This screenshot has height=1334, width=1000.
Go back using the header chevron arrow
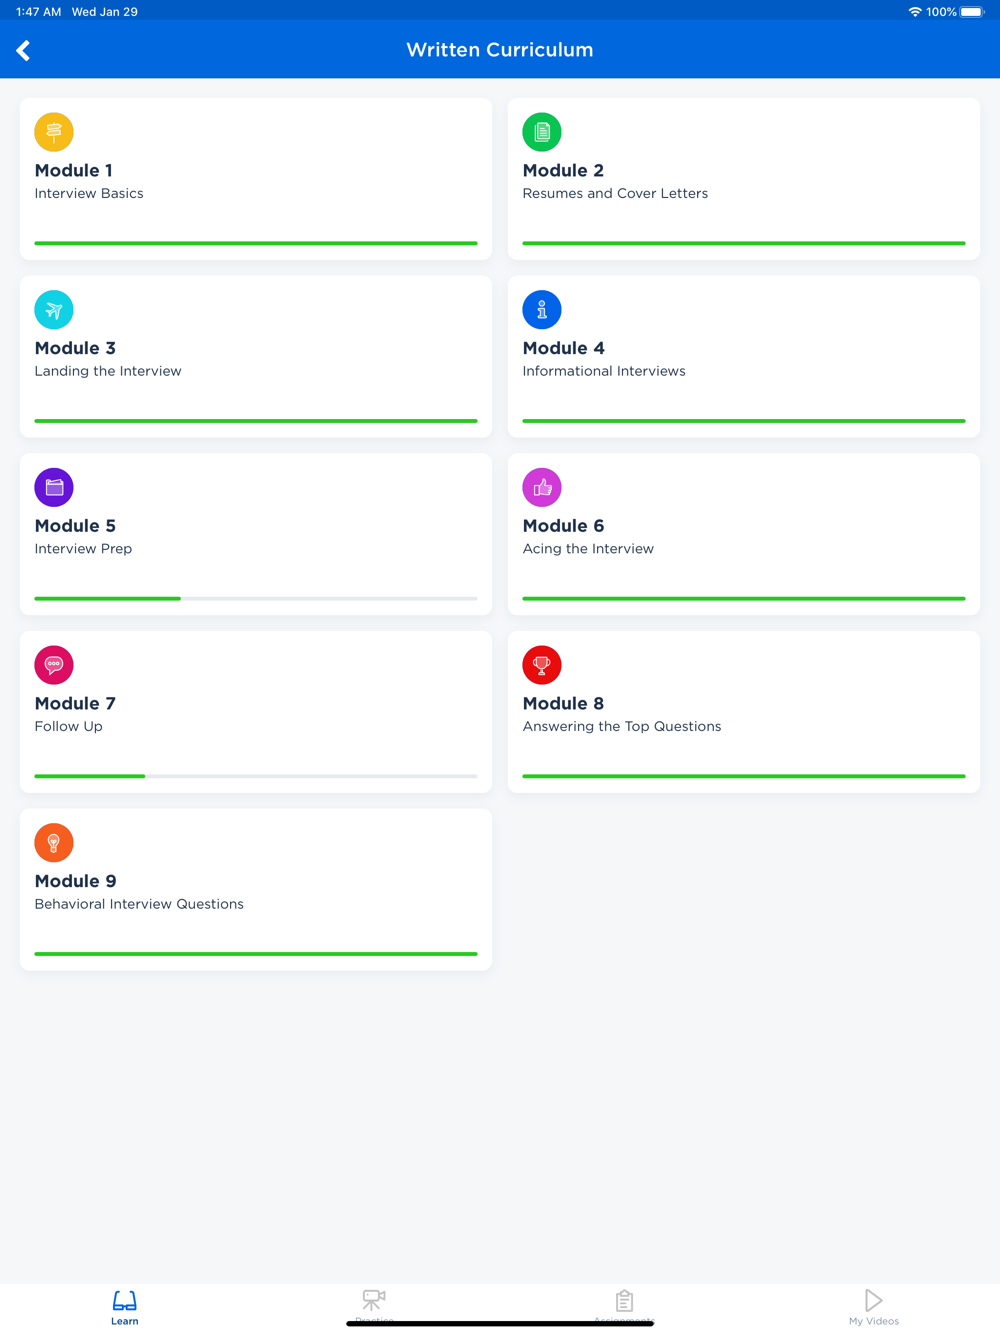23,50
